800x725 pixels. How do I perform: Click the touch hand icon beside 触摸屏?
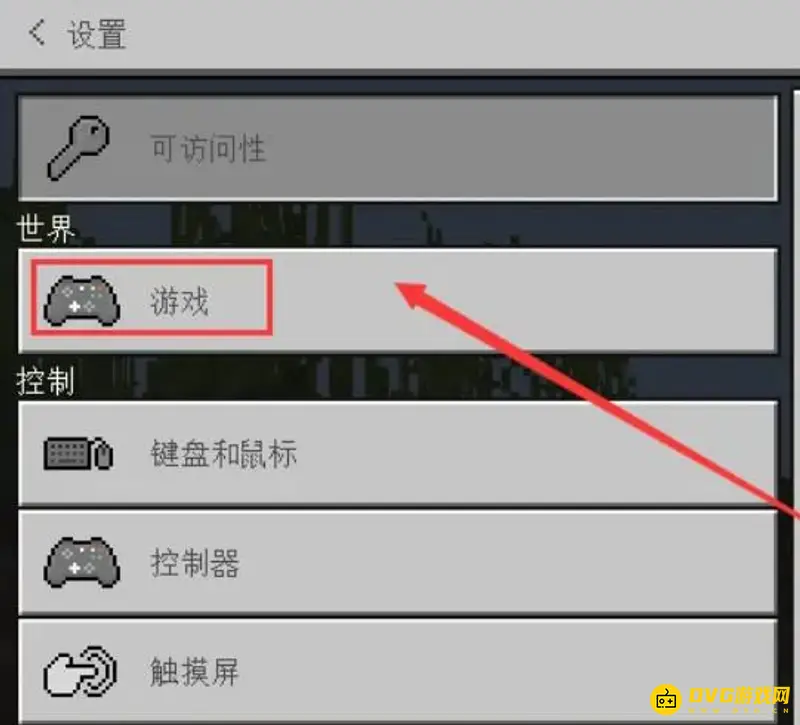[x=80, y=671]
